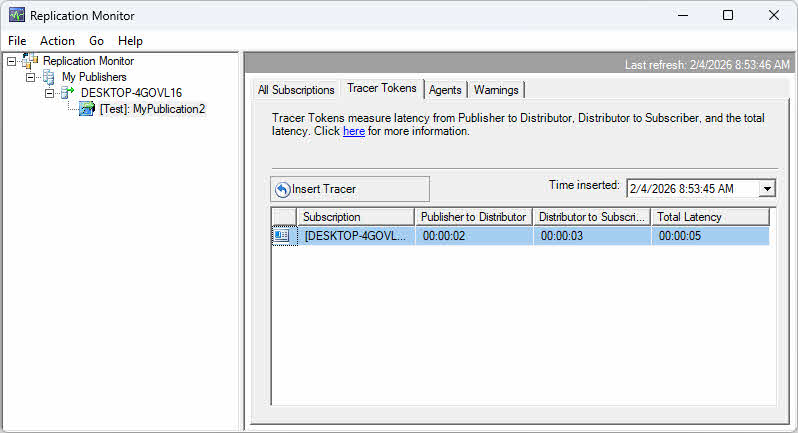Screen dimensions: 798x433
Task: Switch to the Agents tab
Action: [x=445, y=90]
